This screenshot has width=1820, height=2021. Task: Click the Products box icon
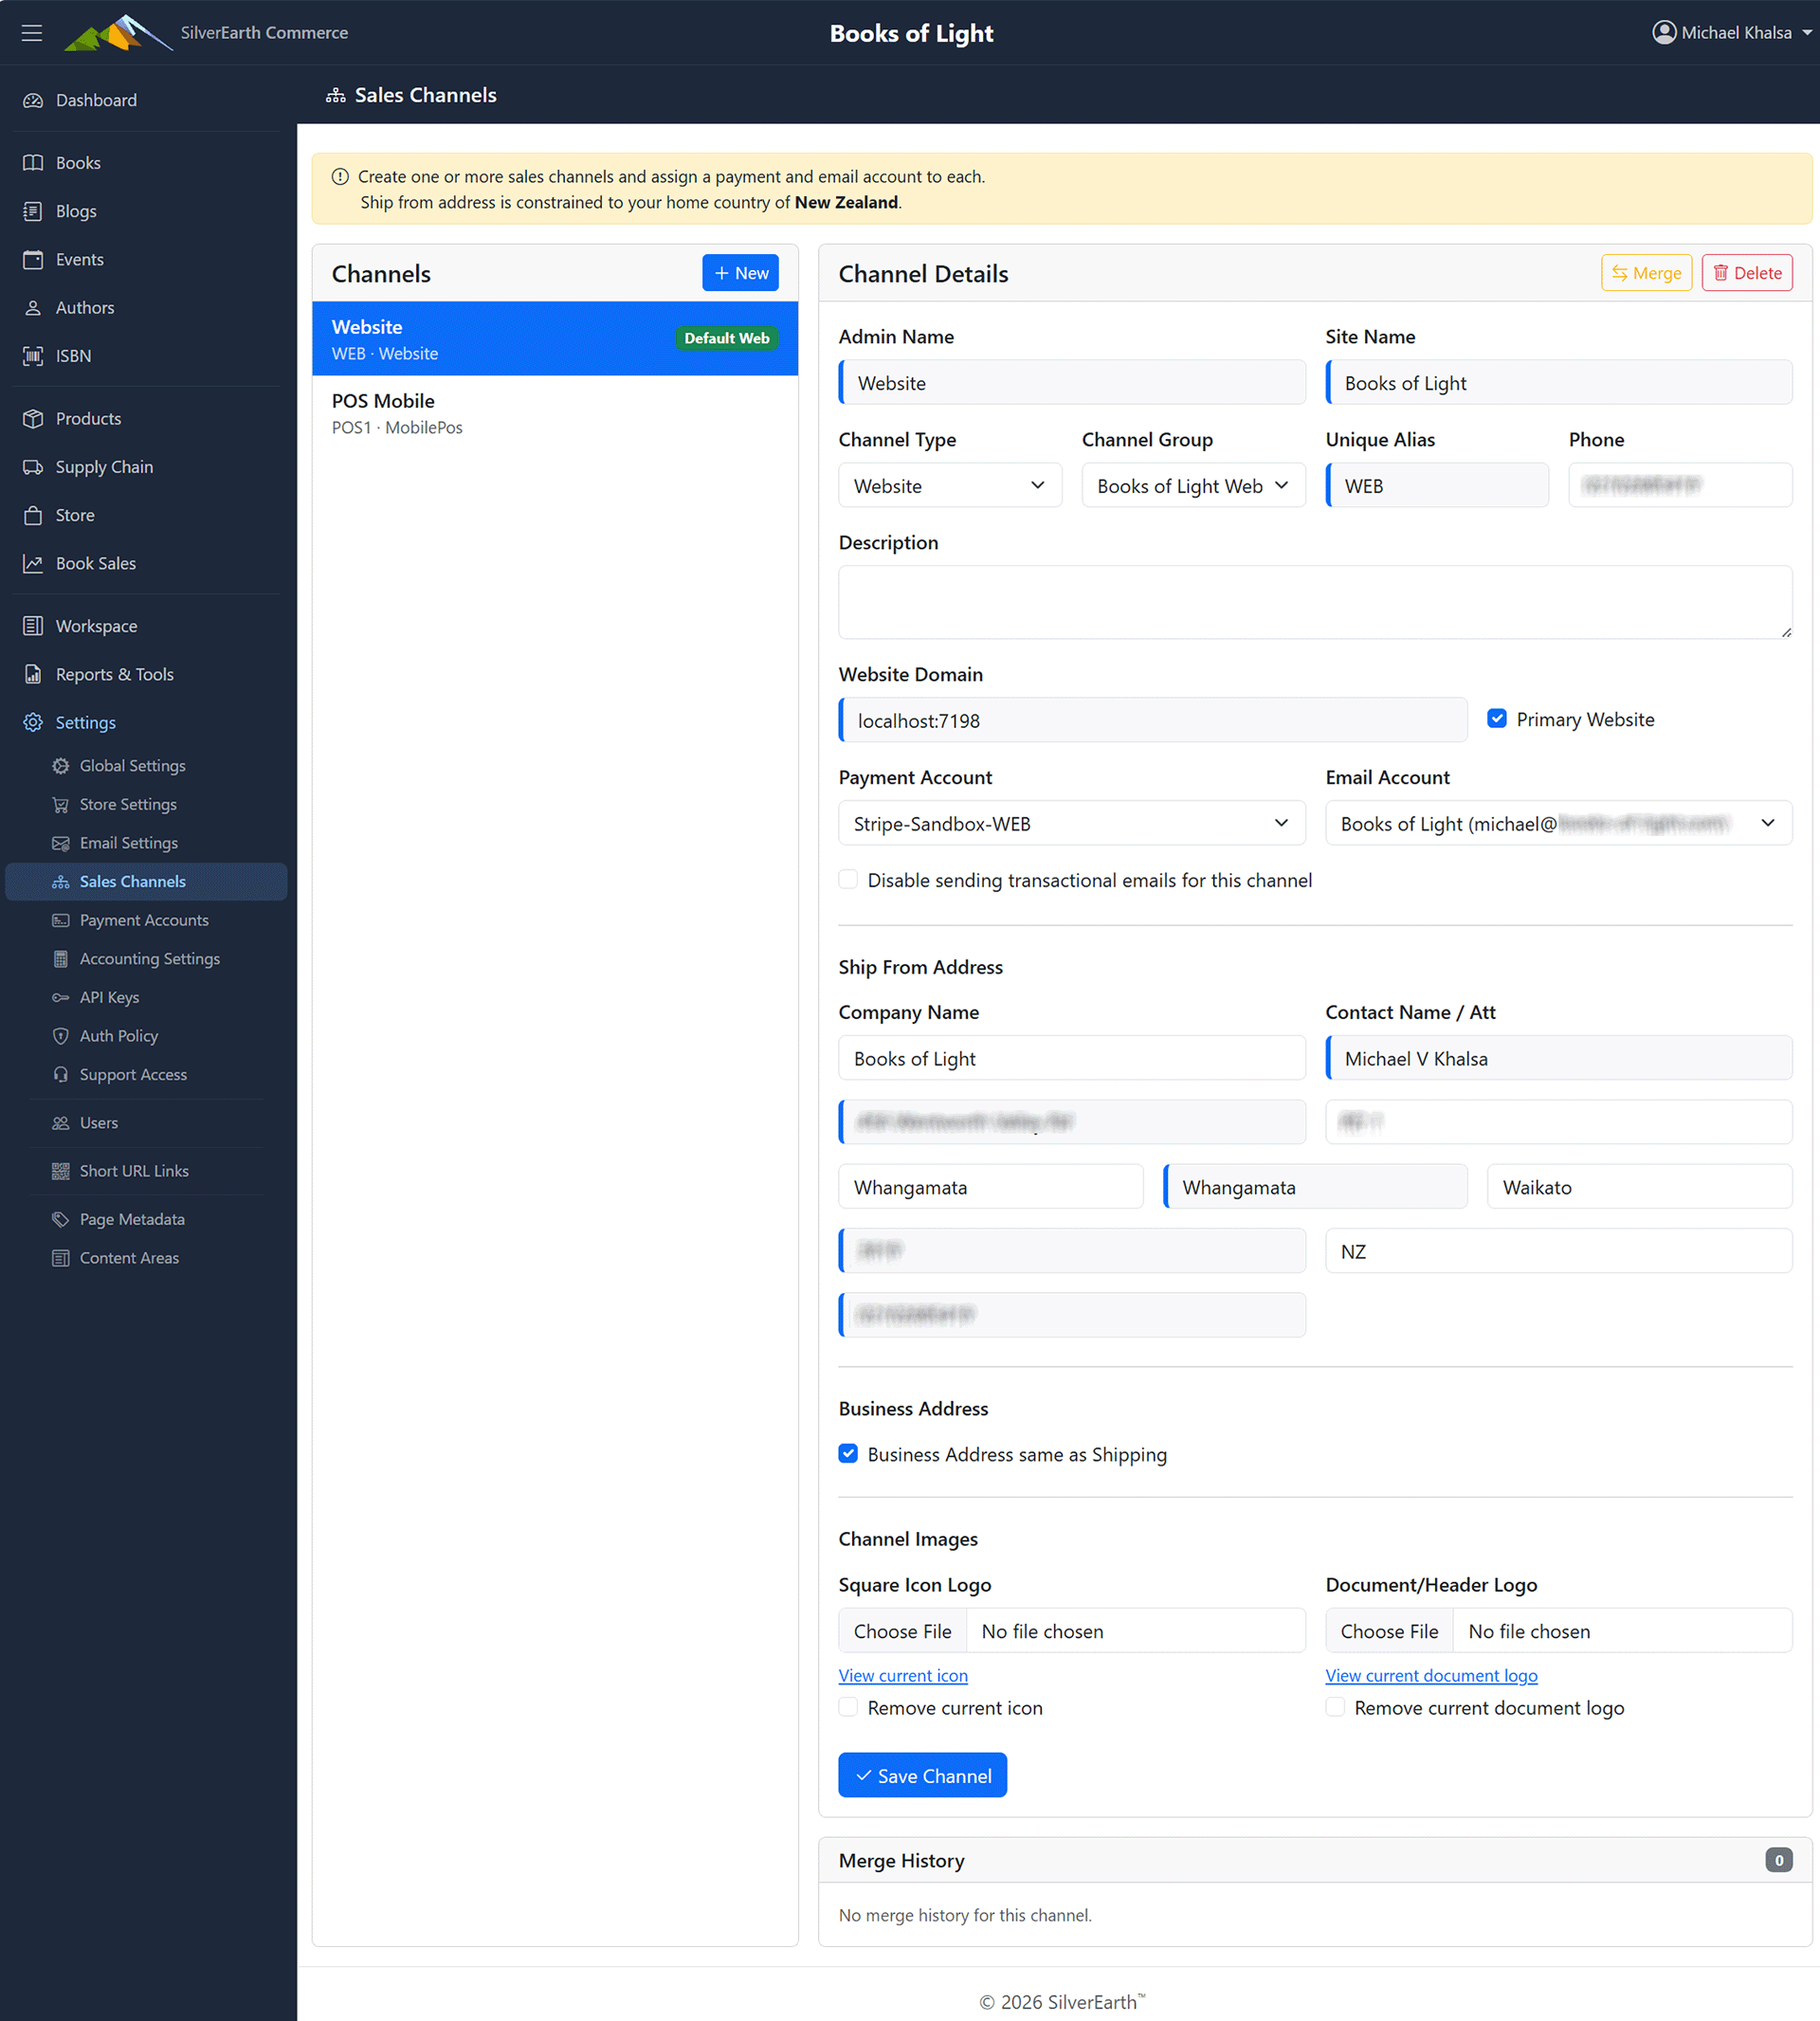[x=33, y=419]
